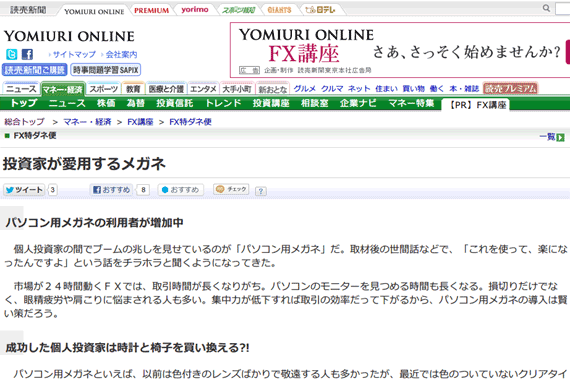Go to FX講座 breadcrumb
Viewport: 570px width, 379px height.
click(140, 122)
